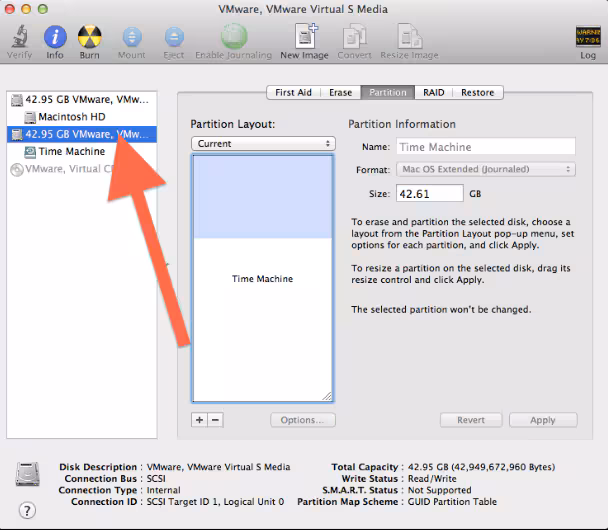The height and width of the screenshot is (530, 608).
Task: Click the green window zoom button
Action: (43, 9)
